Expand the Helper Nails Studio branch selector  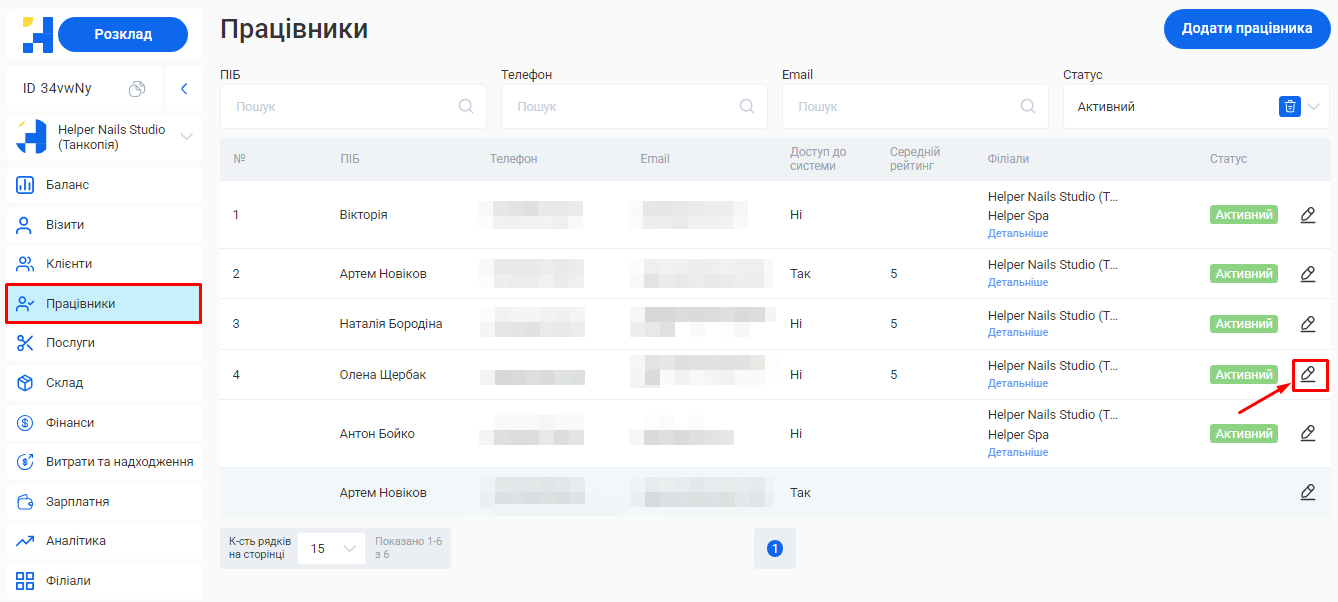click(x=186, y=137)
